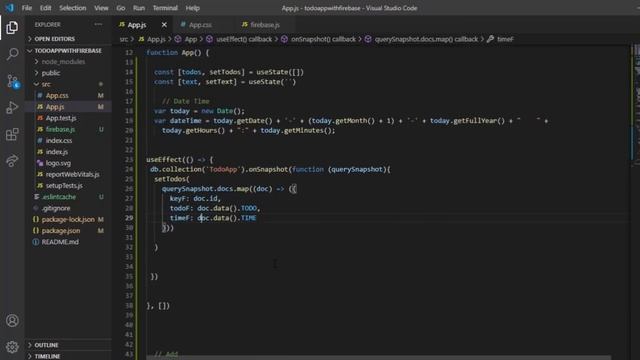
Task: Open the Selection menu
Action: (x=73, y=8)
